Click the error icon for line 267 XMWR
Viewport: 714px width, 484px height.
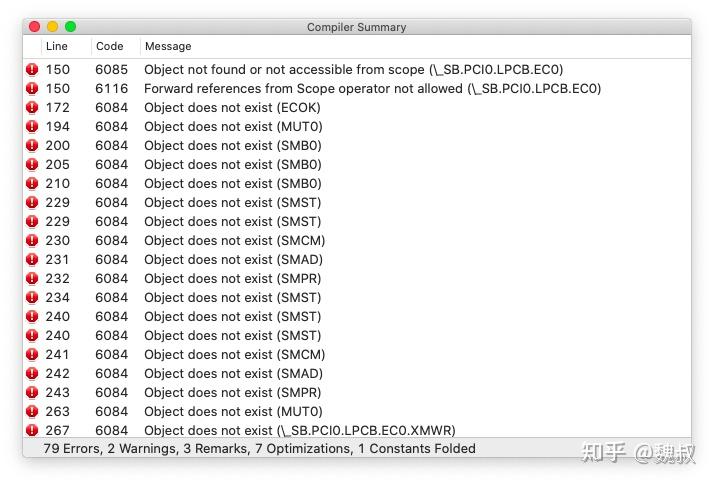(x=32, y=431)
